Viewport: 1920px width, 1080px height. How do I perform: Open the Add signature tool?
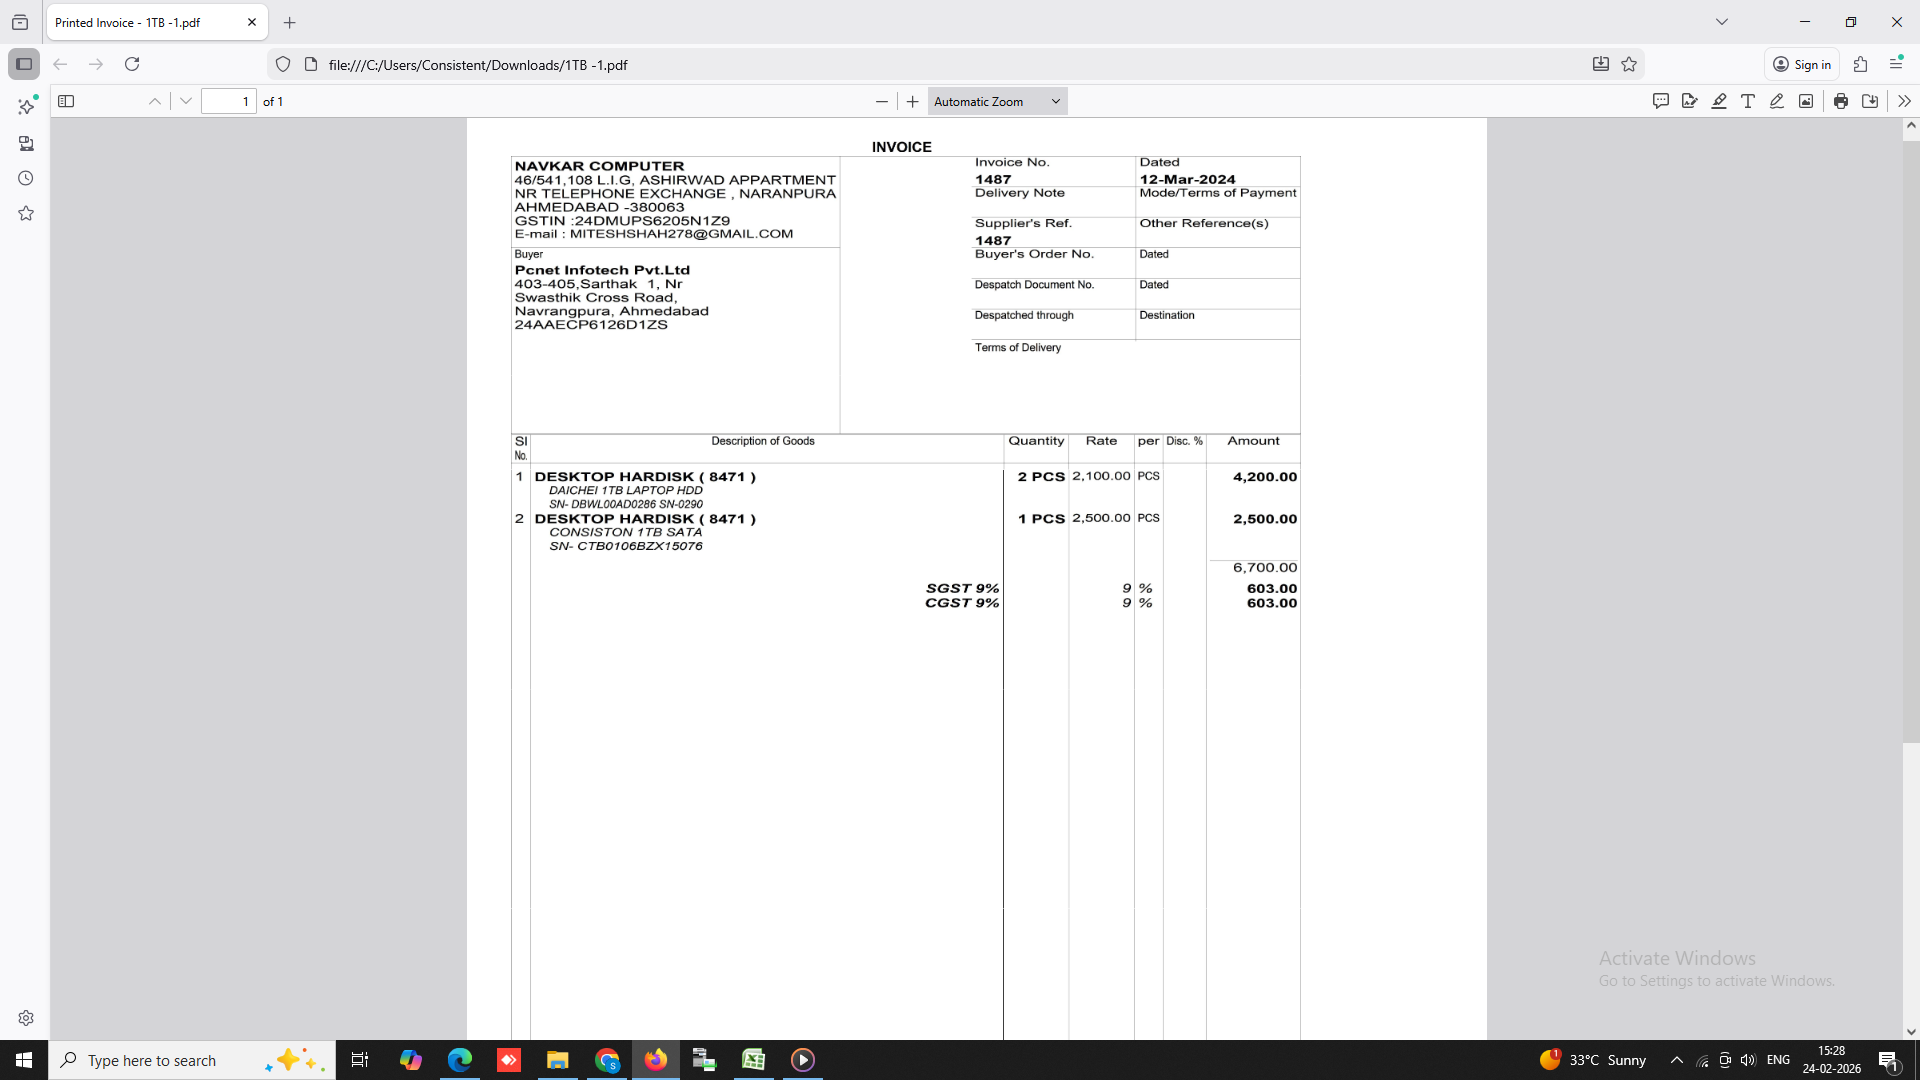[x=1690, y=101]
